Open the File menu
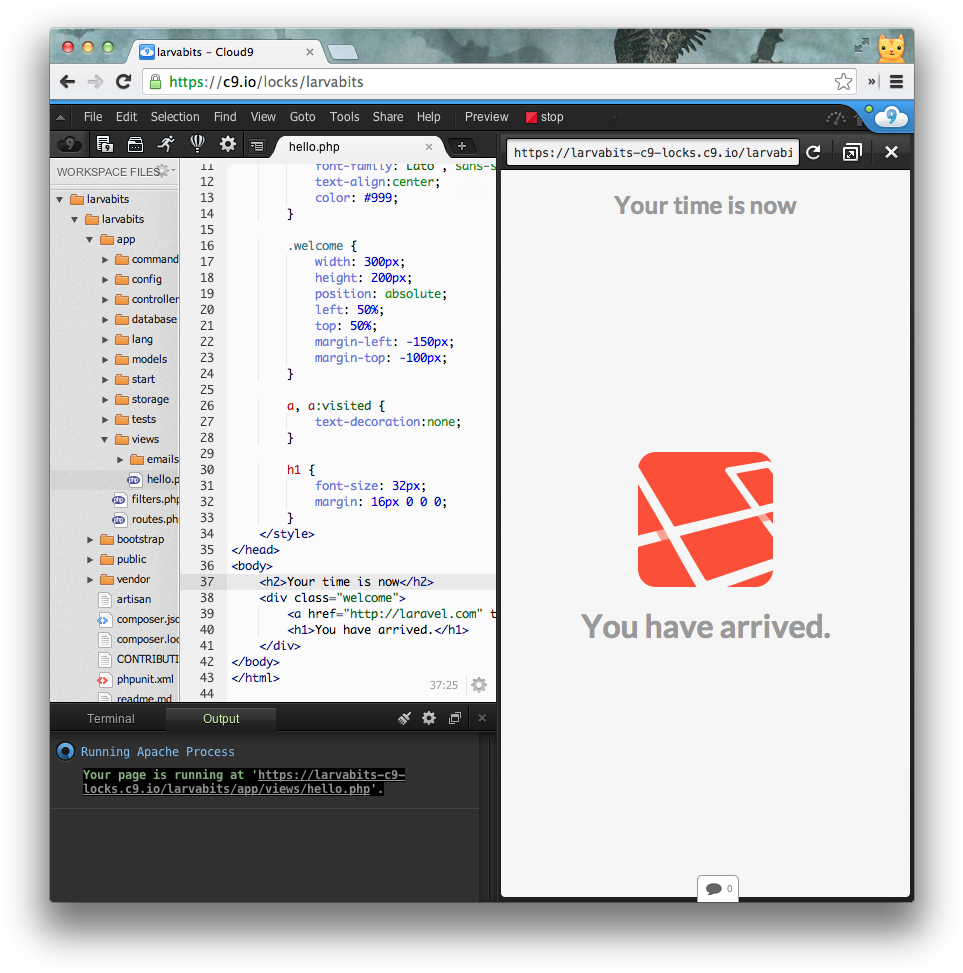 point(93,117)
